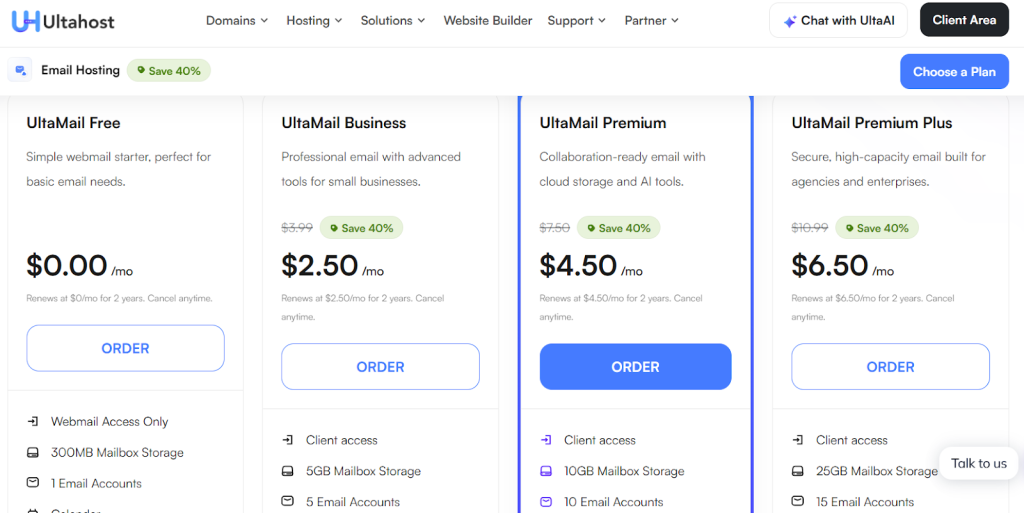Order the UltaMail Premium plan
The height and width of the screenshot is (513, 1024).
coord(635,367)
